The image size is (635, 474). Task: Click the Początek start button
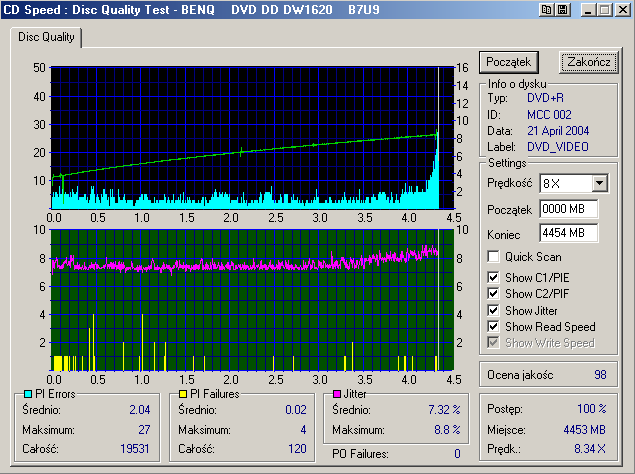pos(509,62)
